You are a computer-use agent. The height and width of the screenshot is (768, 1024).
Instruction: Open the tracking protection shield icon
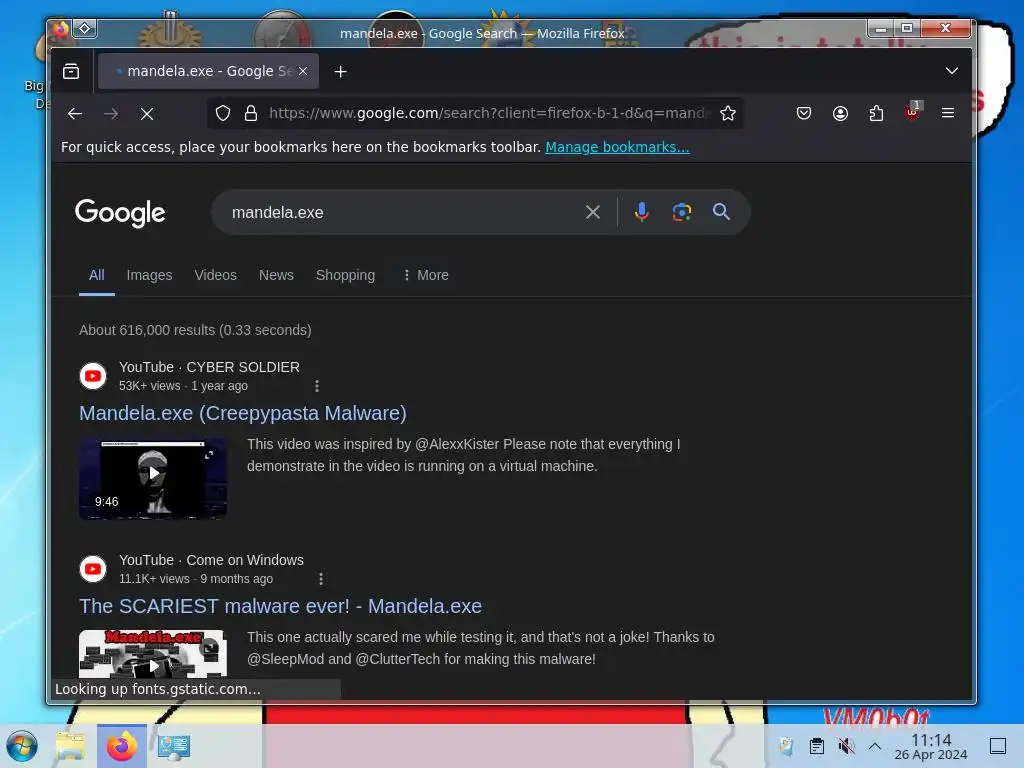pyautogui.click(x=223, y=113)
